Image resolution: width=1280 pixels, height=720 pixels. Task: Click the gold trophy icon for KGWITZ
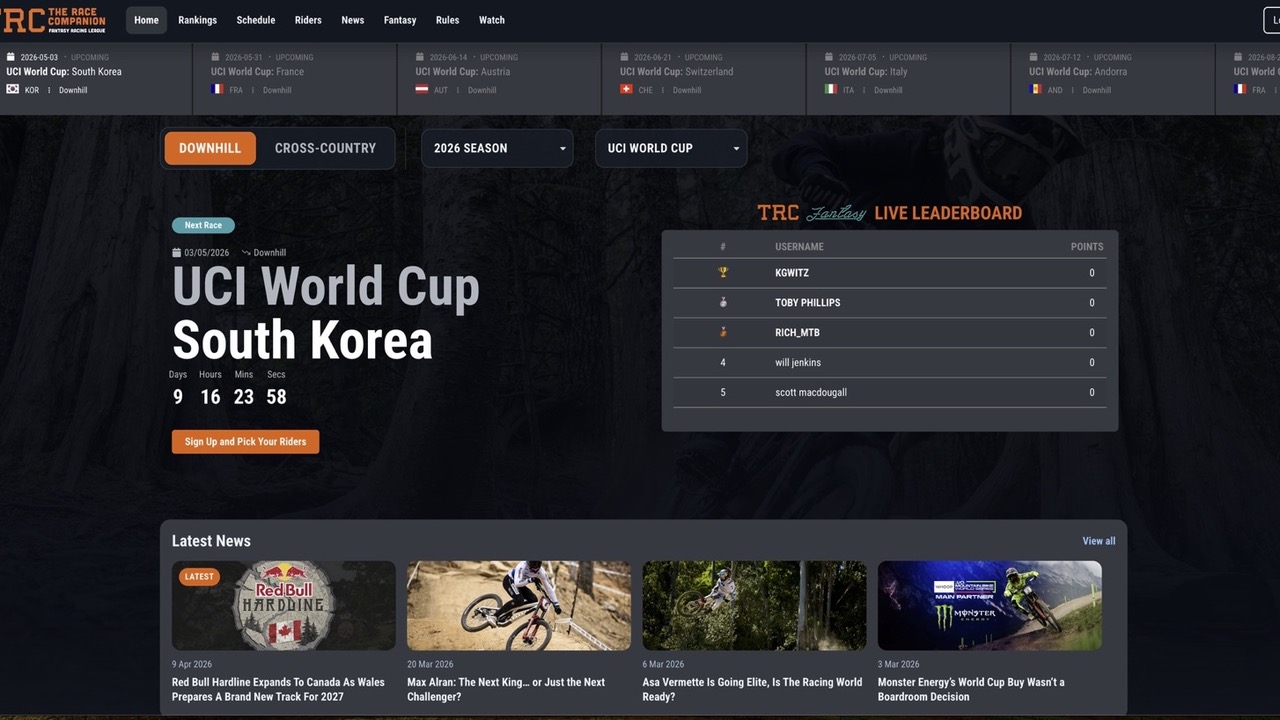[x=723, y=272]
